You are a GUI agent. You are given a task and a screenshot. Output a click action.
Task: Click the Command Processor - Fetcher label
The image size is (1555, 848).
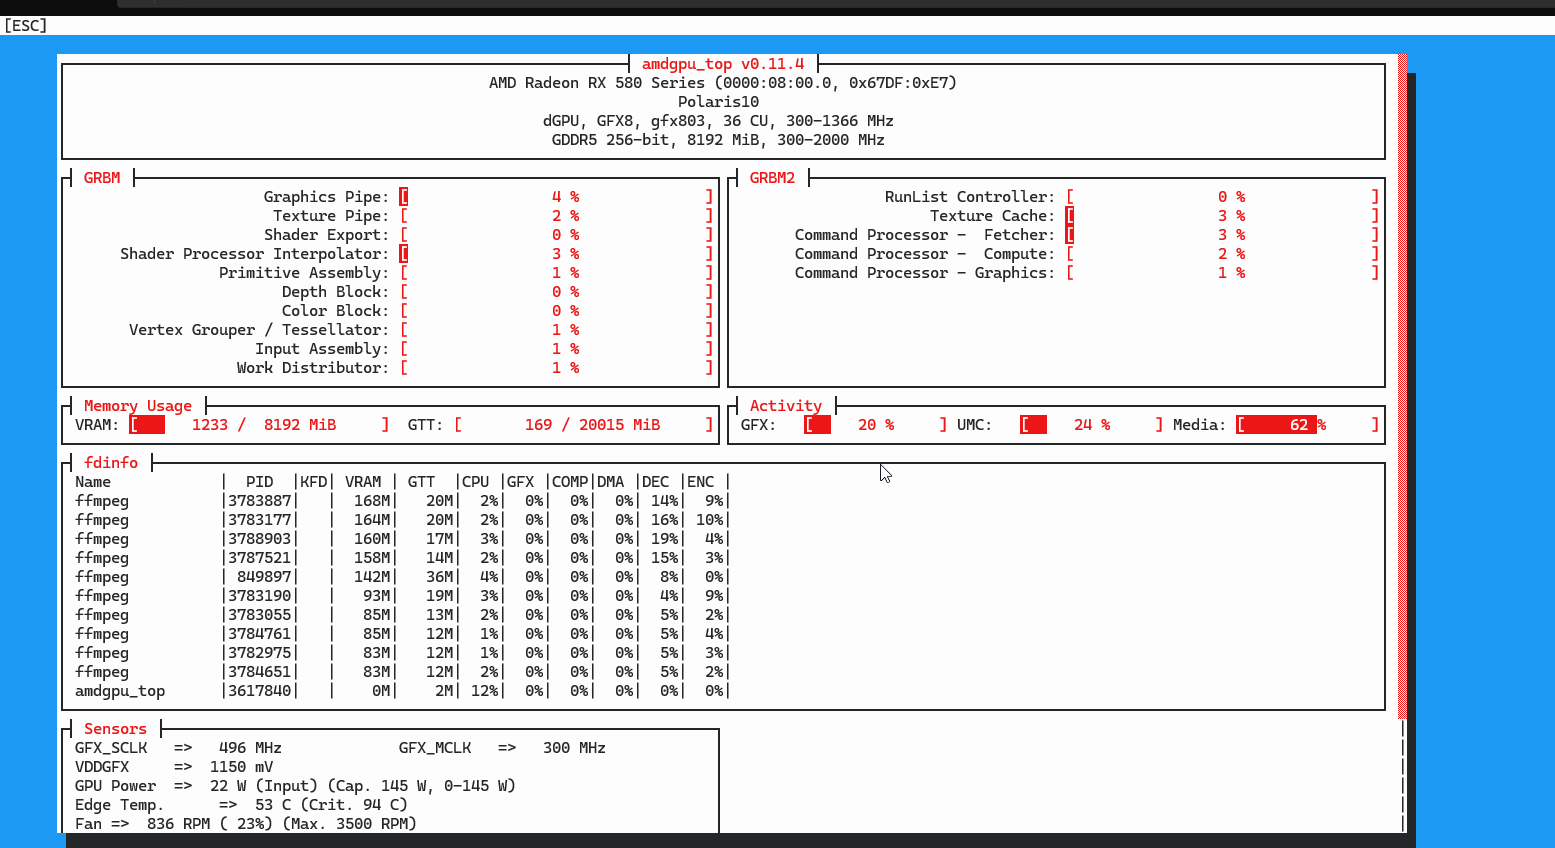[925, 235]
